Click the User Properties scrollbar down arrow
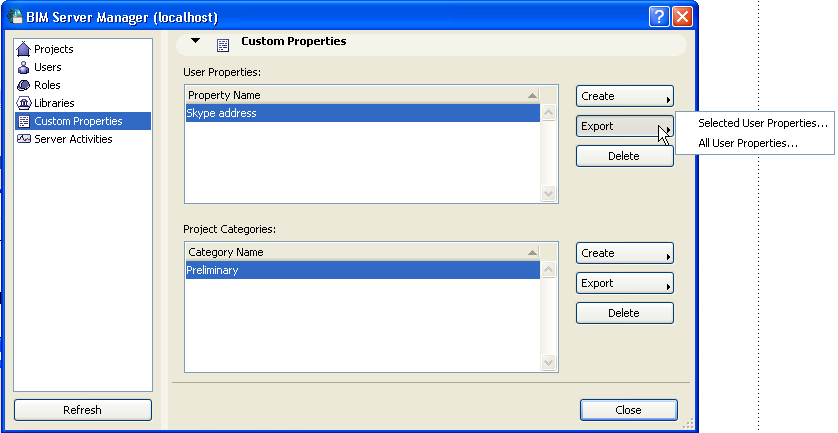The image size is (838, 433). pyautogui.click(x=548, y=194)
